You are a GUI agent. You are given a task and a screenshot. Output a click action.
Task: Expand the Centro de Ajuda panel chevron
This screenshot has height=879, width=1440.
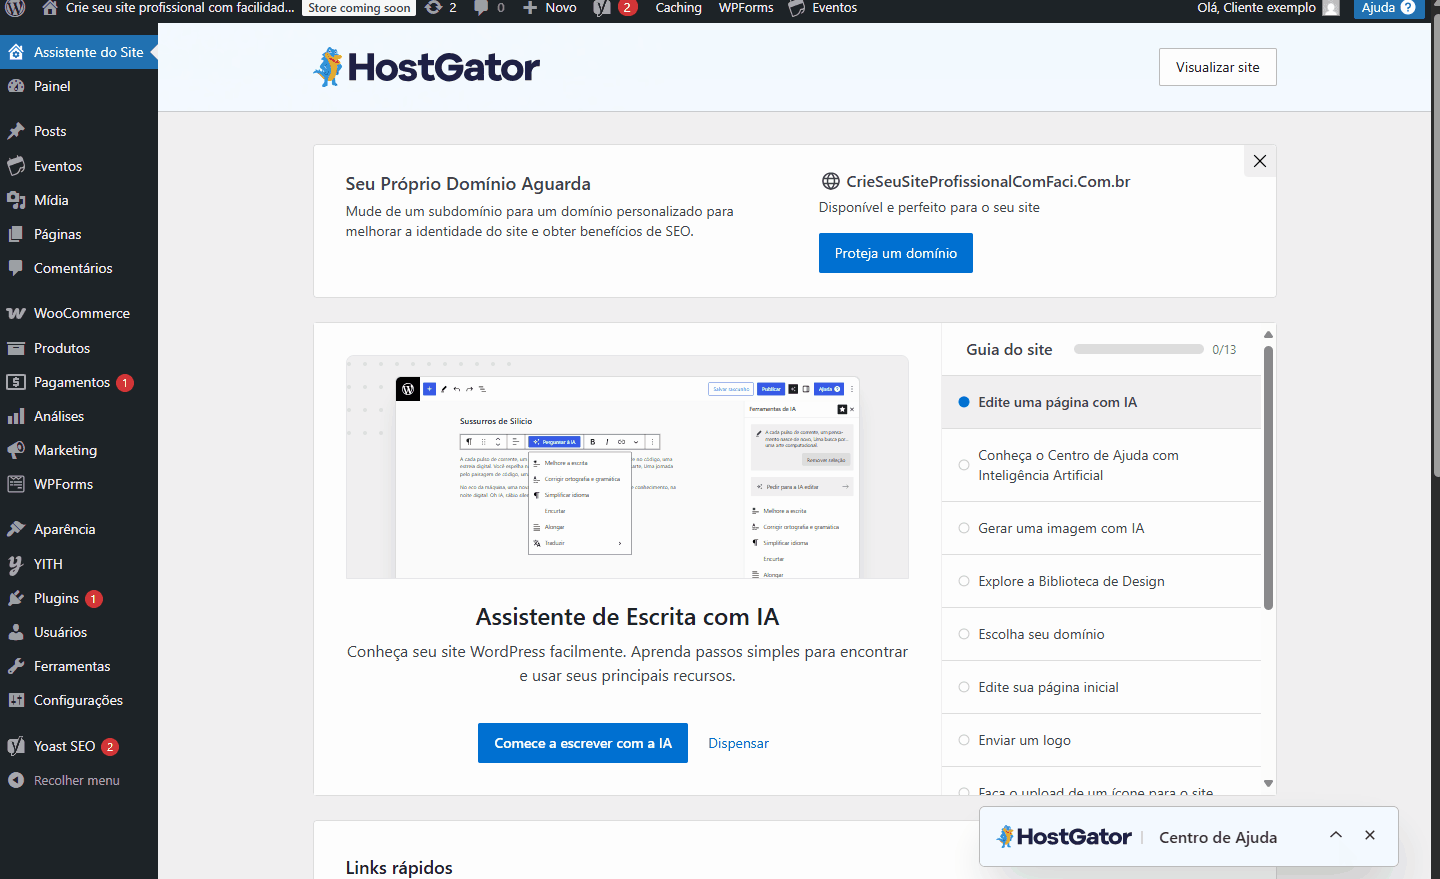click(1335, 835)
